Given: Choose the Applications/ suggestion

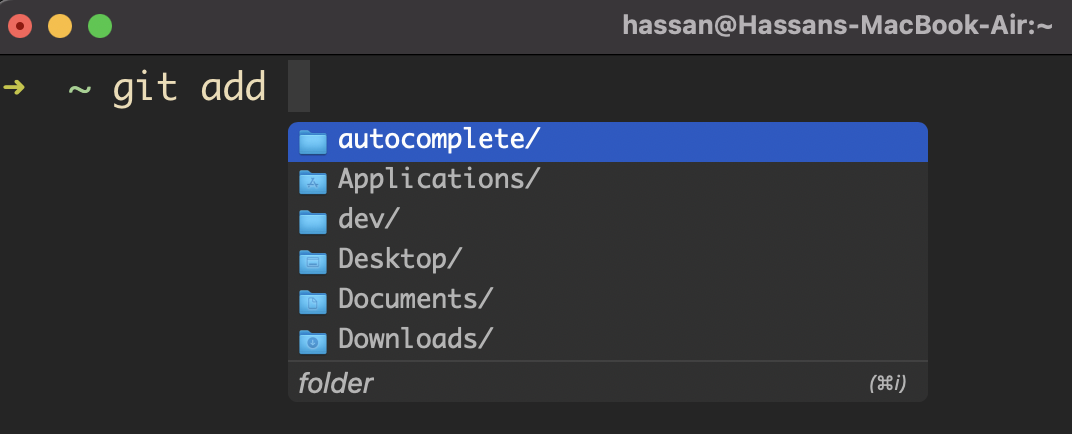Looking at the screenshot, I should click(x=607, y=181).
